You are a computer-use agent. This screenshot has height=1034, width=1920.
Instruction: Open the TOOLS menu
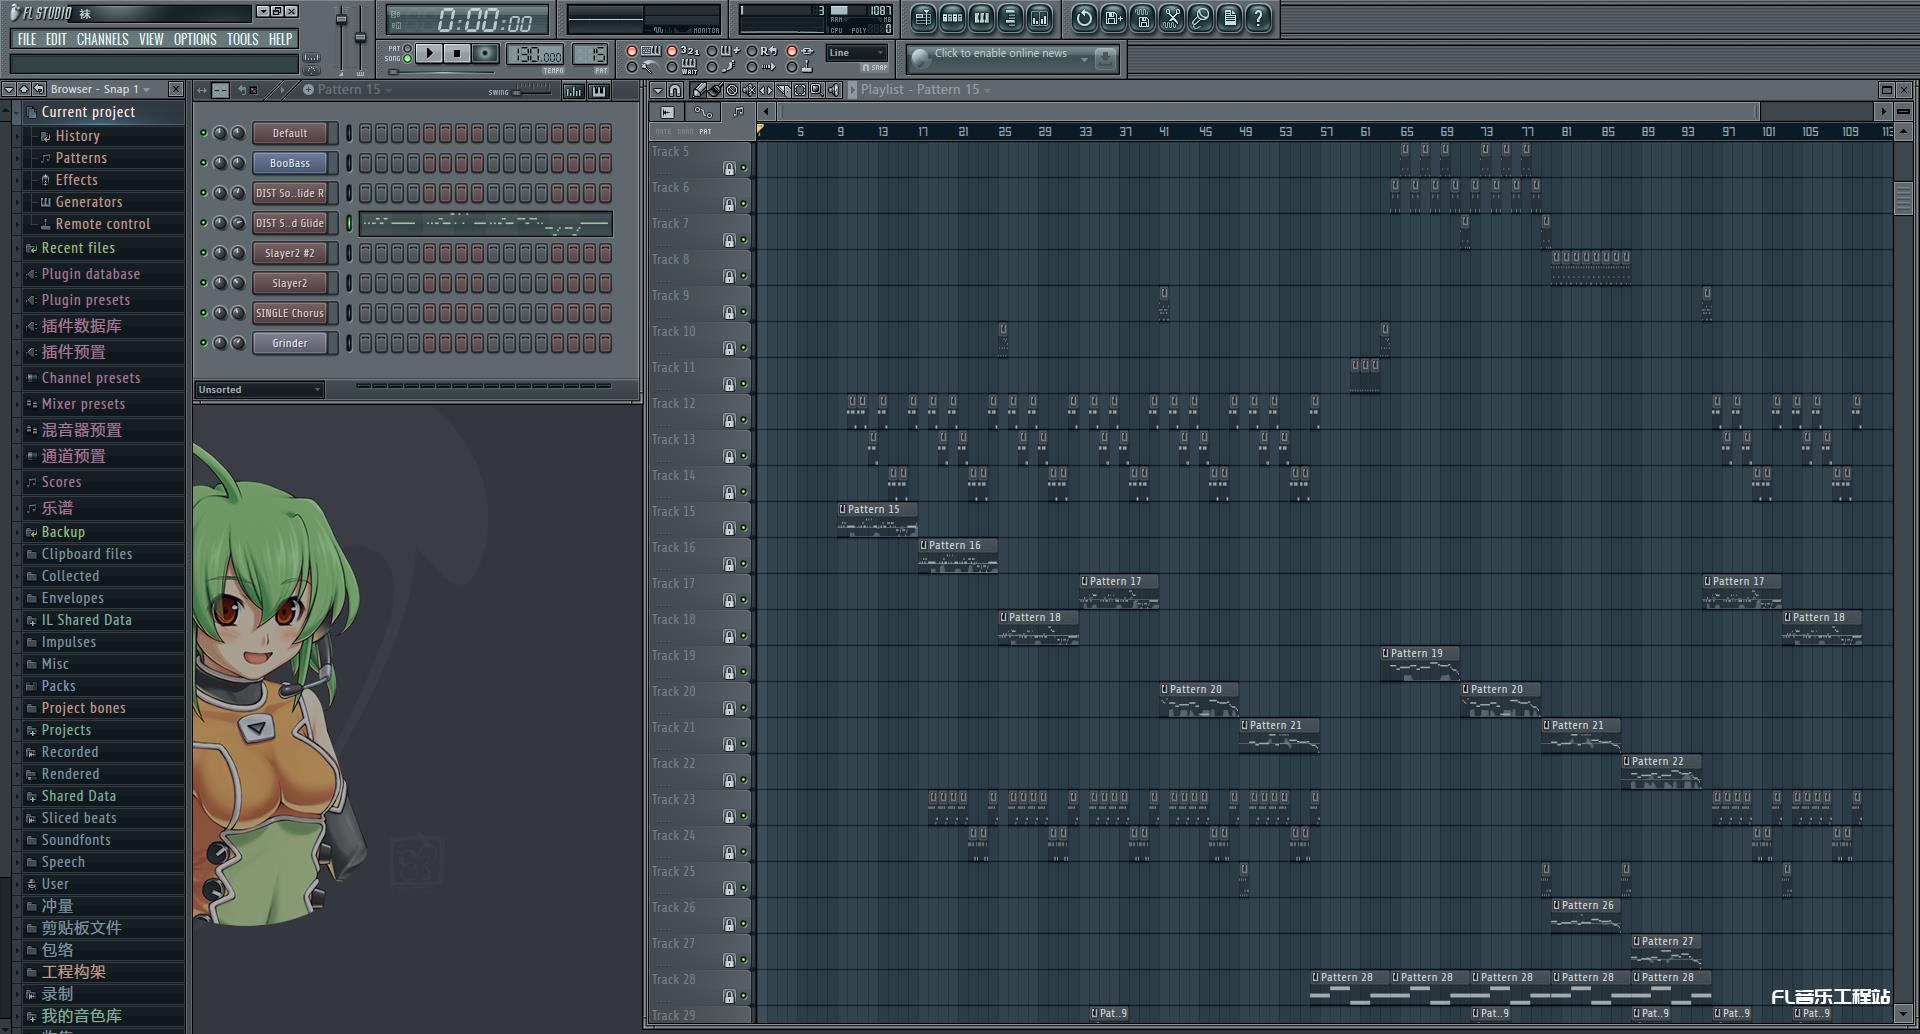pyautogui.click(x=242, y=39)
